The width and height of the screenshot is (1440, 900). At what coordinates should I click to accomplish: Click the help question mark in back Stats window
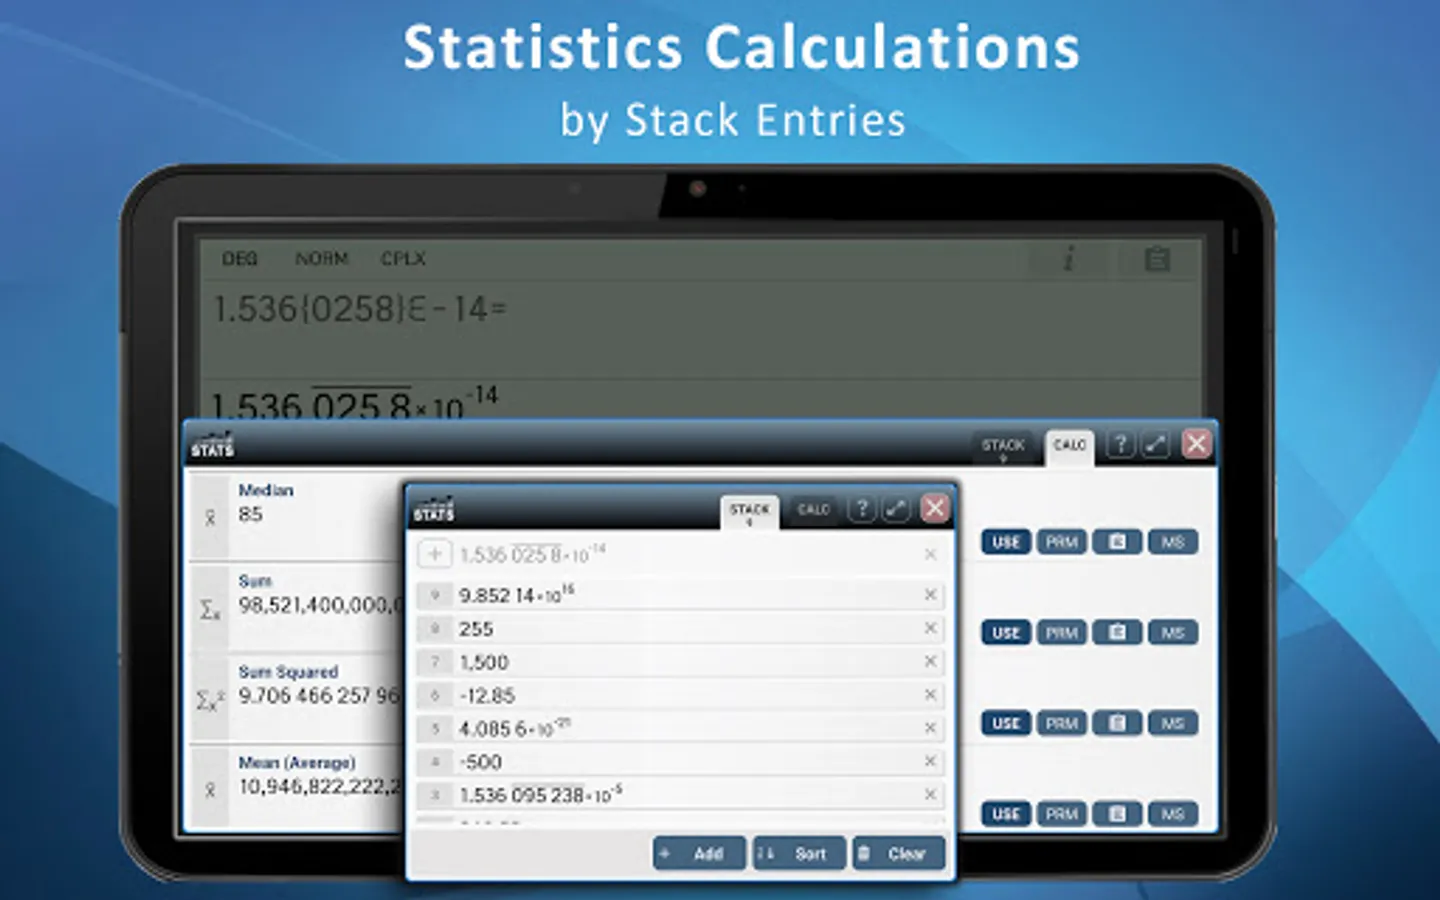pyautogui.click(x=1120, y=444)
